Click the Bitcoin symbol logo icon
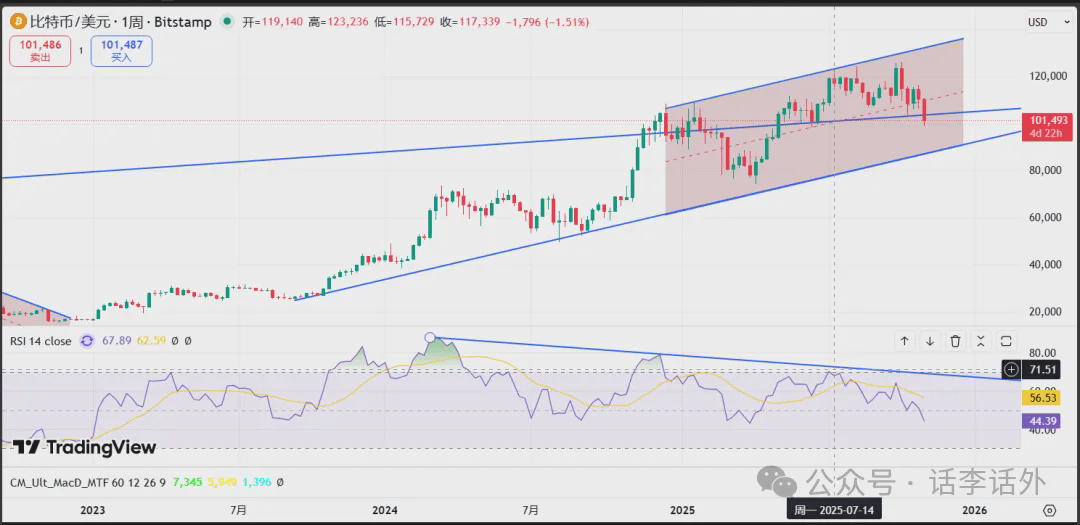Viewport: 1080px width, 525px height. point(16,21)
